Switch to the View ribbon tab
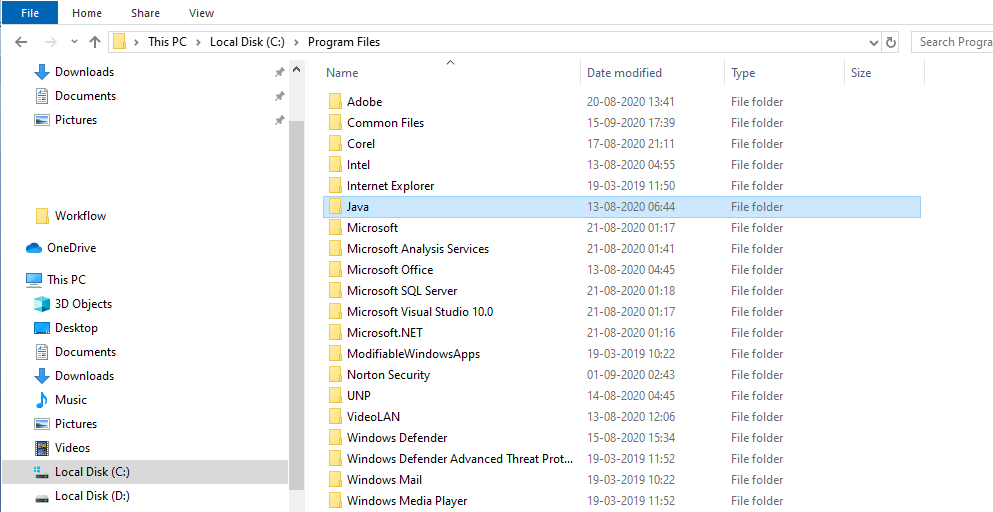 point(201,13)
